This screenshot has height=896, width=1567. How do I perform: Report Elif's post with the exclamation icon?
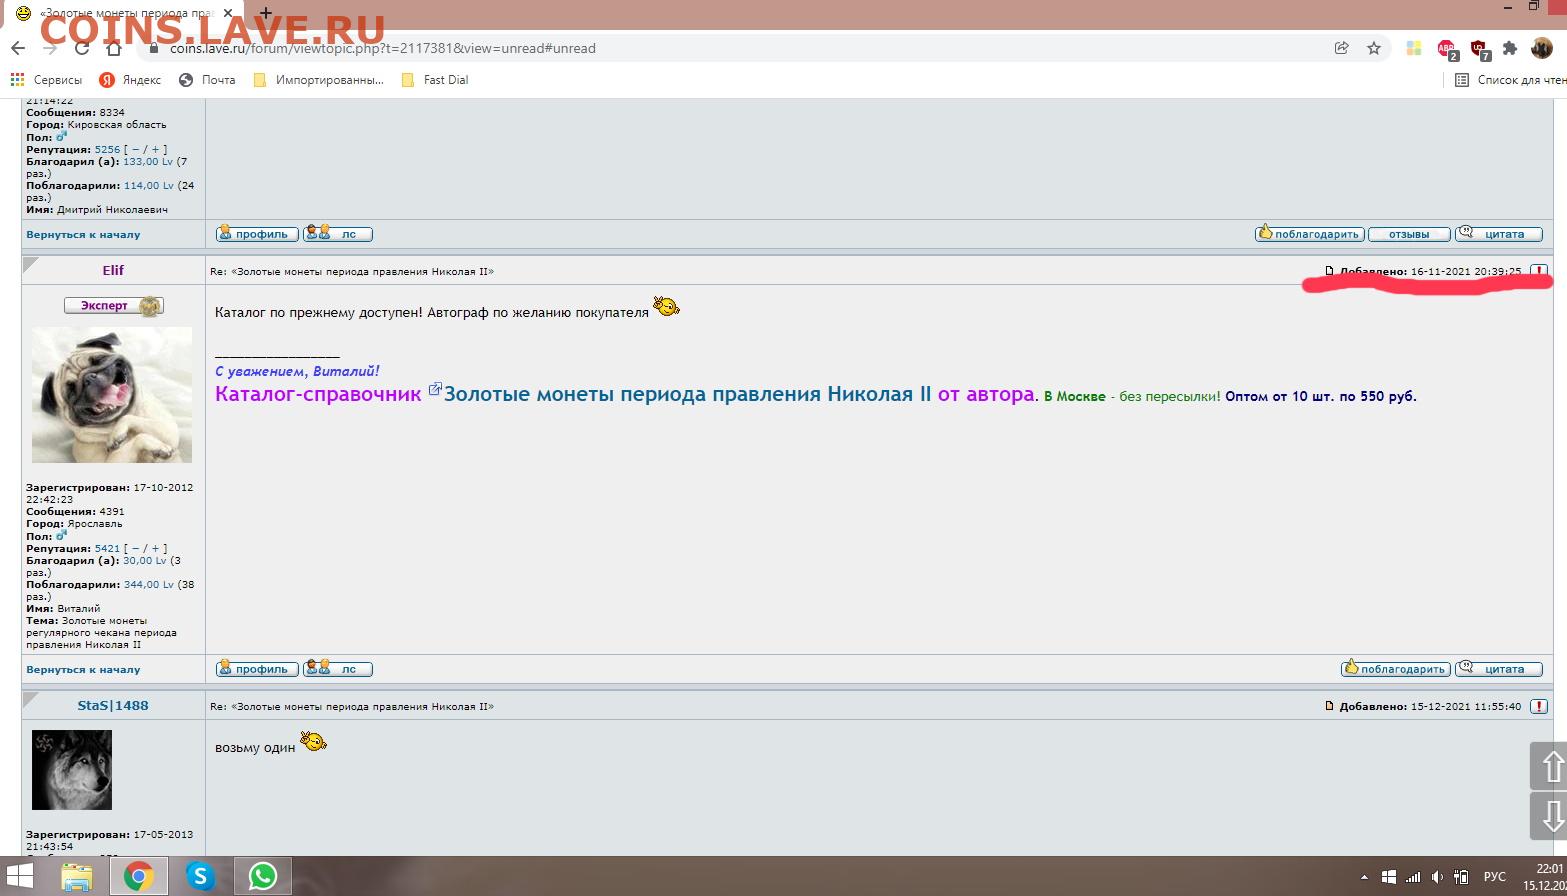[1539, 271]
